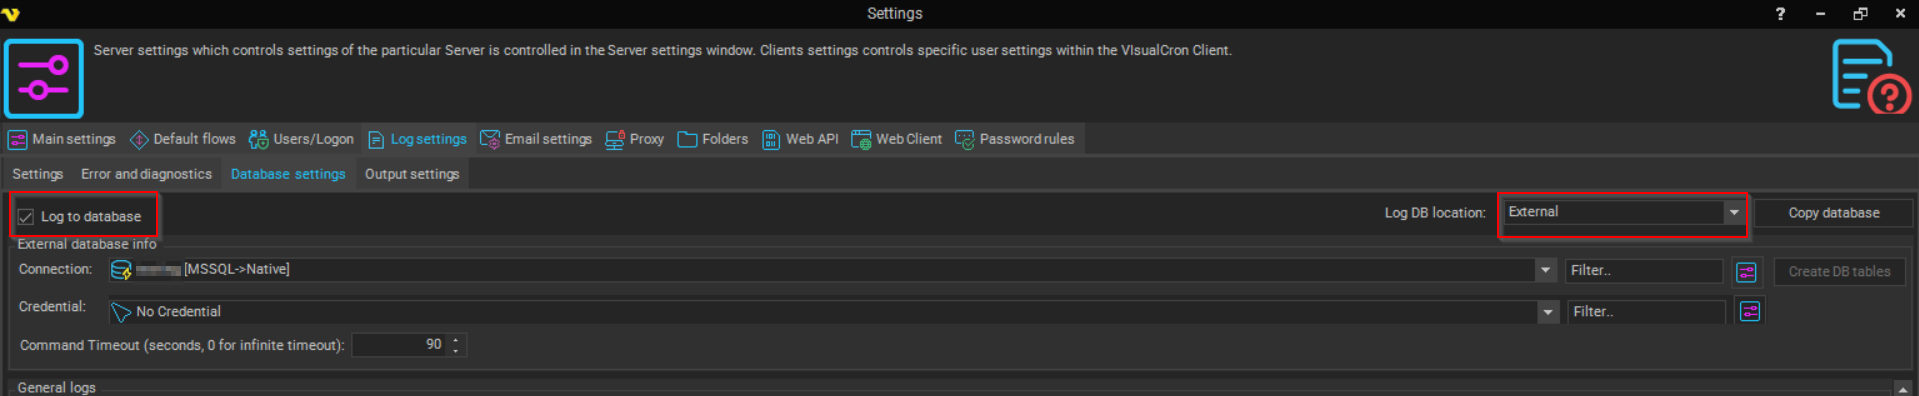This screenshot has width=1919, height=396.
Task: Open the Folders tab
Action: pyautogui.click(x=713, y=140)
